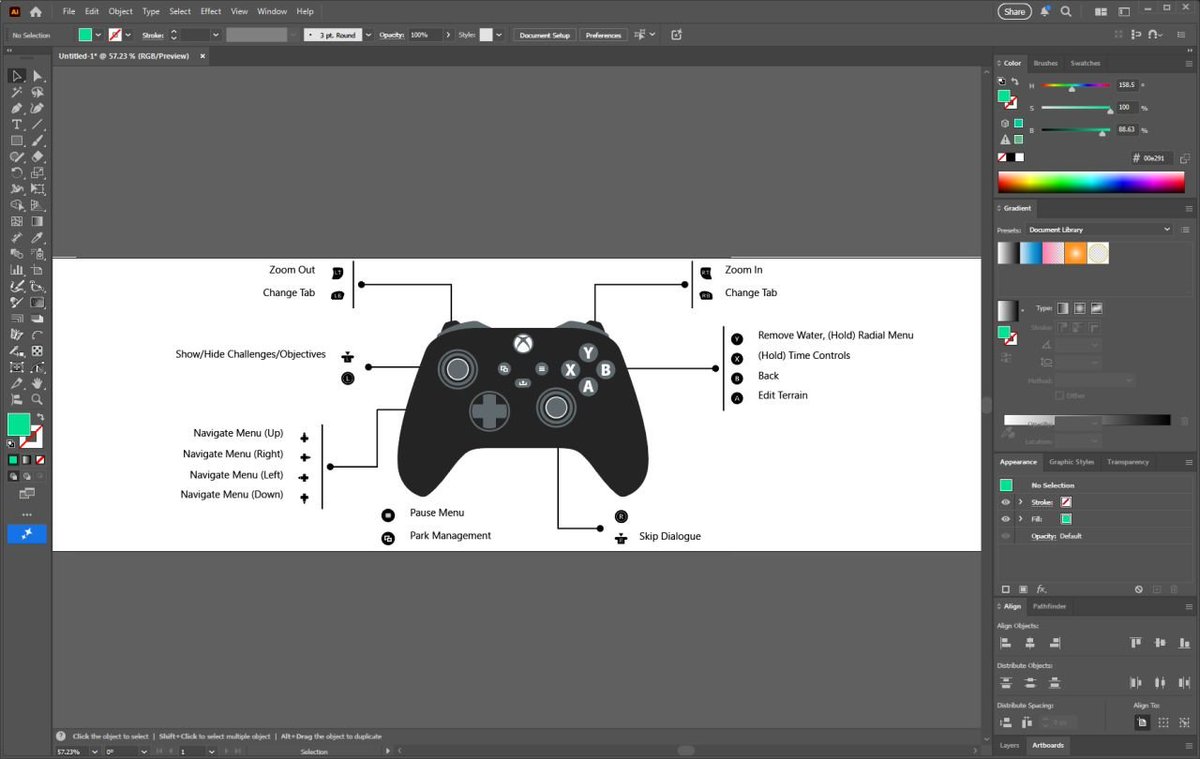Image resolution: width=1200 pixels, height=759 pixels.
Task: Select the Zoom tool
Action: 38,399
